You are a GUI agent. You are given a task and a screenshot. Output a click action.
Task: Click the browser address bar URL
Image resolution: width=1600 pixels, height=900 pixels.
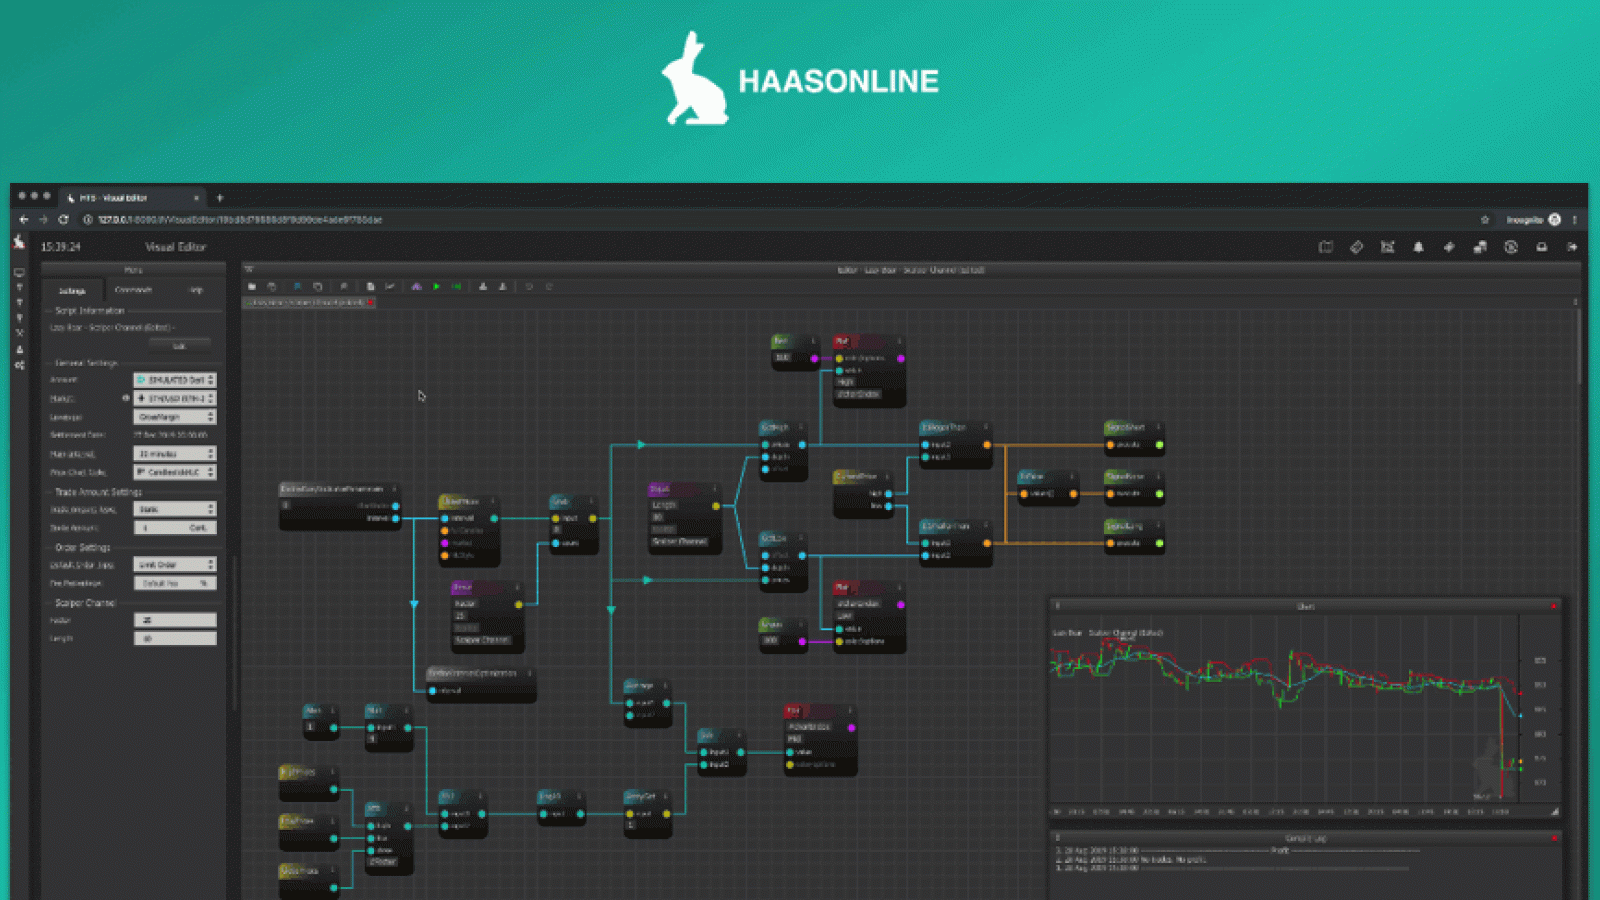(x=240, y=220)
